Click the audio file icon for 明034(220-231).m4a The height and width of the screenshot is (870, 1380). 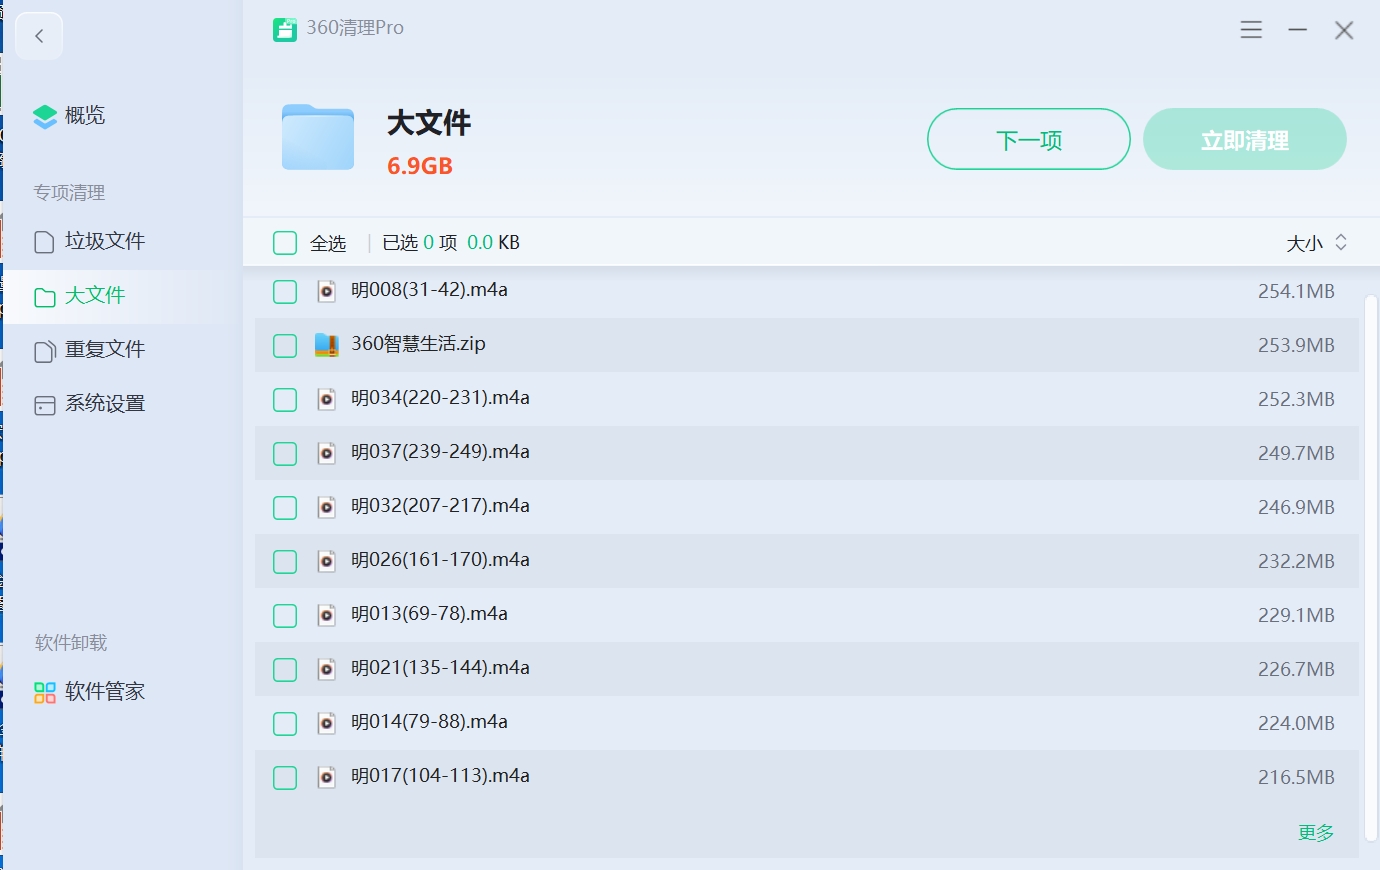point(326,399)
